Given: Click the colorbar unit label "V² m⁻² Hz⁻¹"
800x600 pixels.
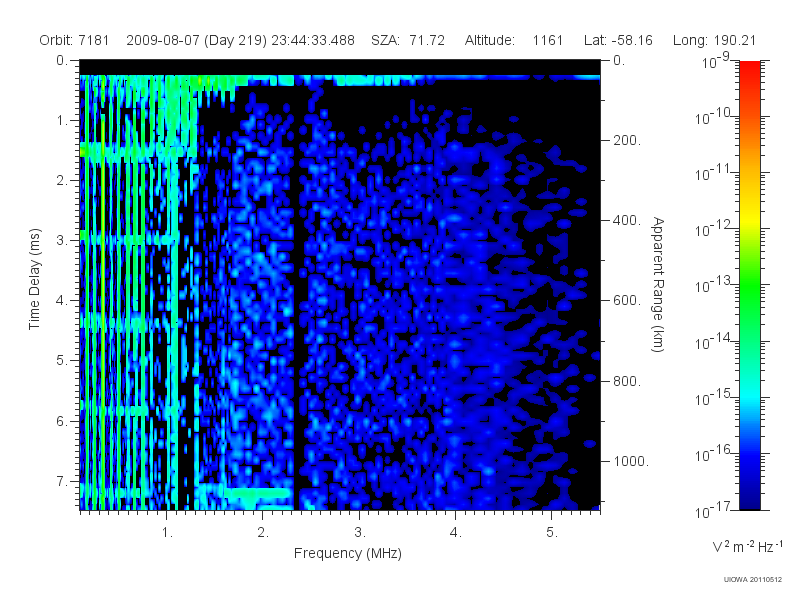Looking at the screenshot, I should pos(747,546).
